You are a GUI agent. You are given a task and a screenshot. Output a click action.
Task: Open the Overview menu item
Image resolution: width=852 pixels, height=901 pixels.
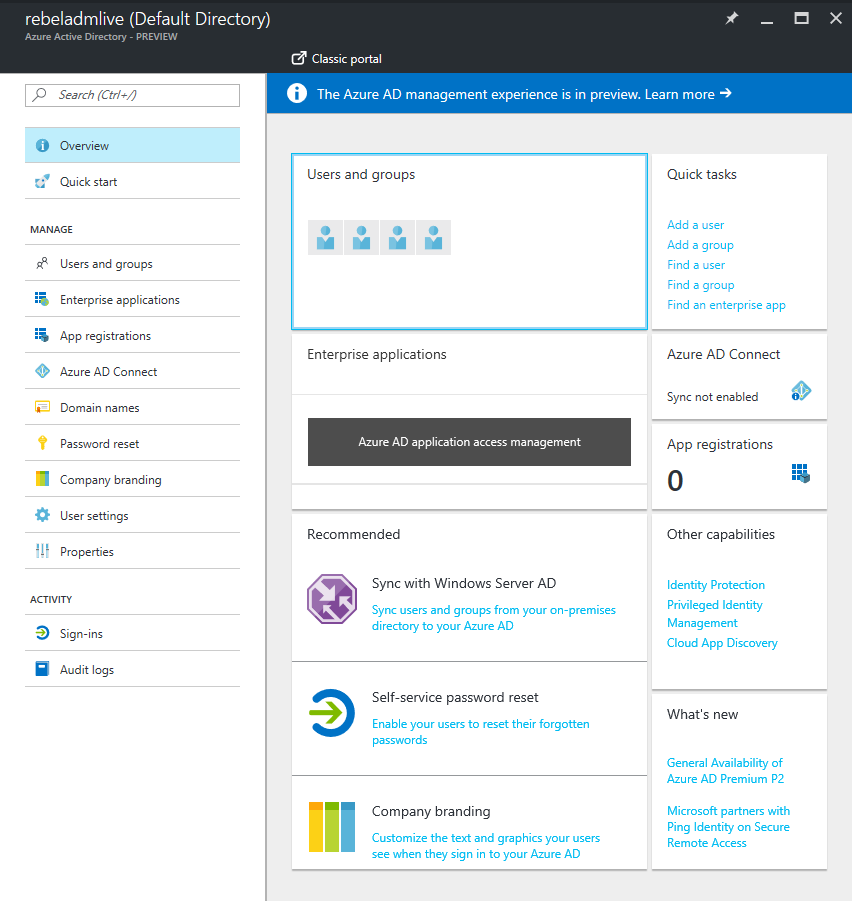pyautogui.click(x=132, y=145)
